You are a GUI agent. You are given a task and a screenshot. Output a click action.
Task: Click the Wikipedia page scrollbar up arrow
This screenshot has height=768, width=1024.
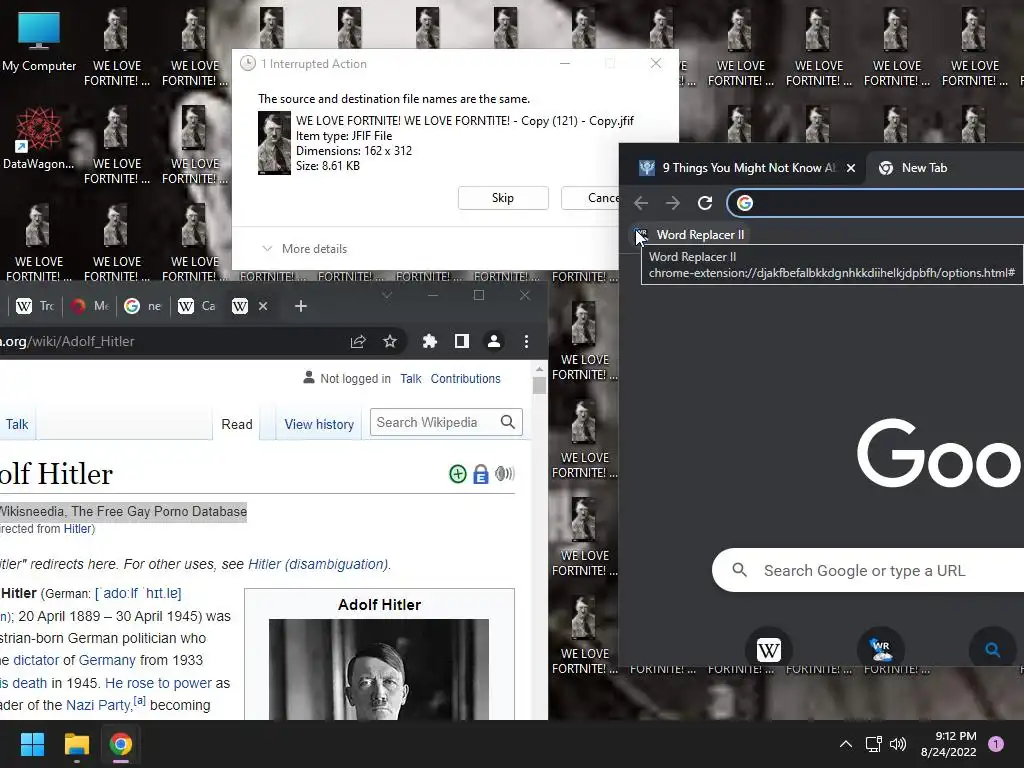coord(539,370)
